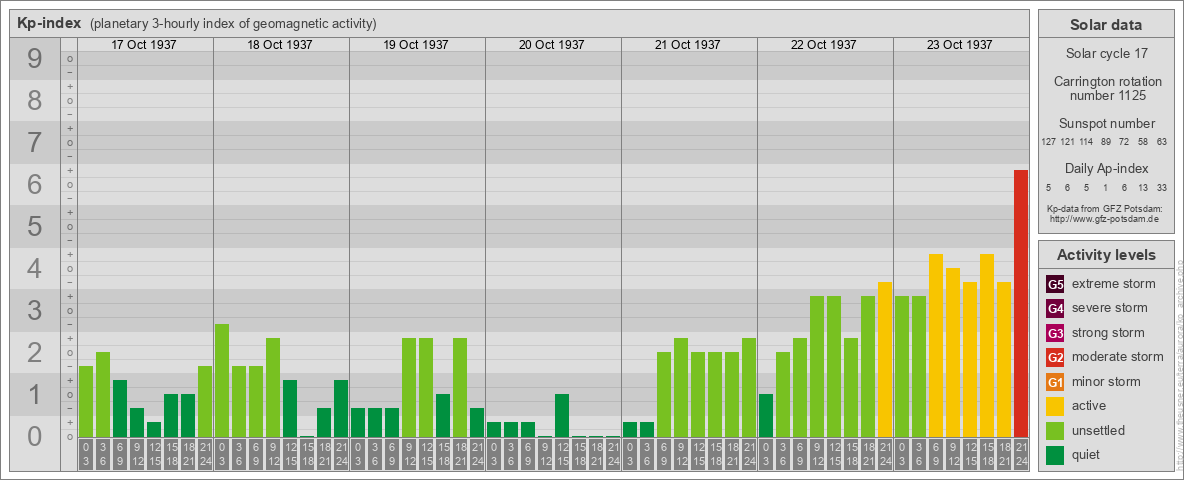1184x480 pixels.
Task: Click Ap-index value 33
Action: coord(1163,187)
